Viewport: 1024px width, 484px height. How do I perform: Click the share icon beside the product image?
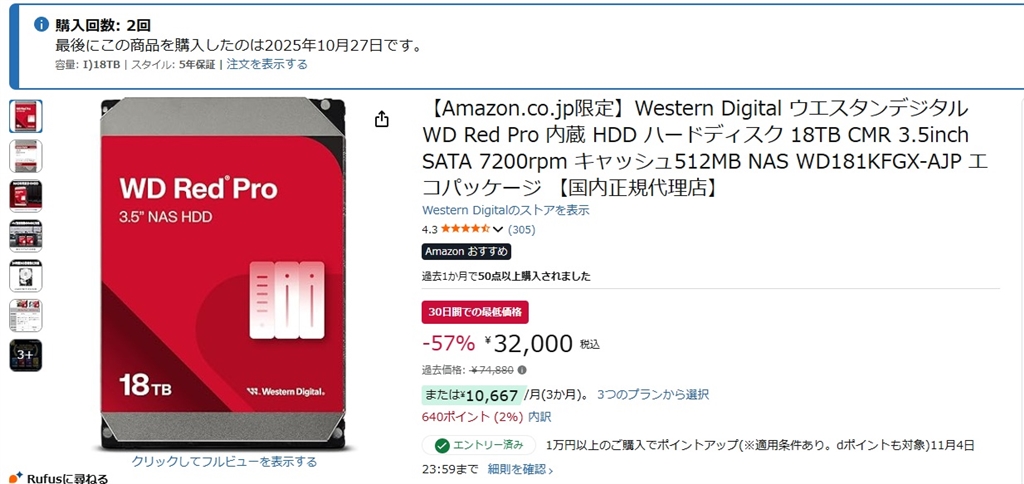tap(381, 120)
